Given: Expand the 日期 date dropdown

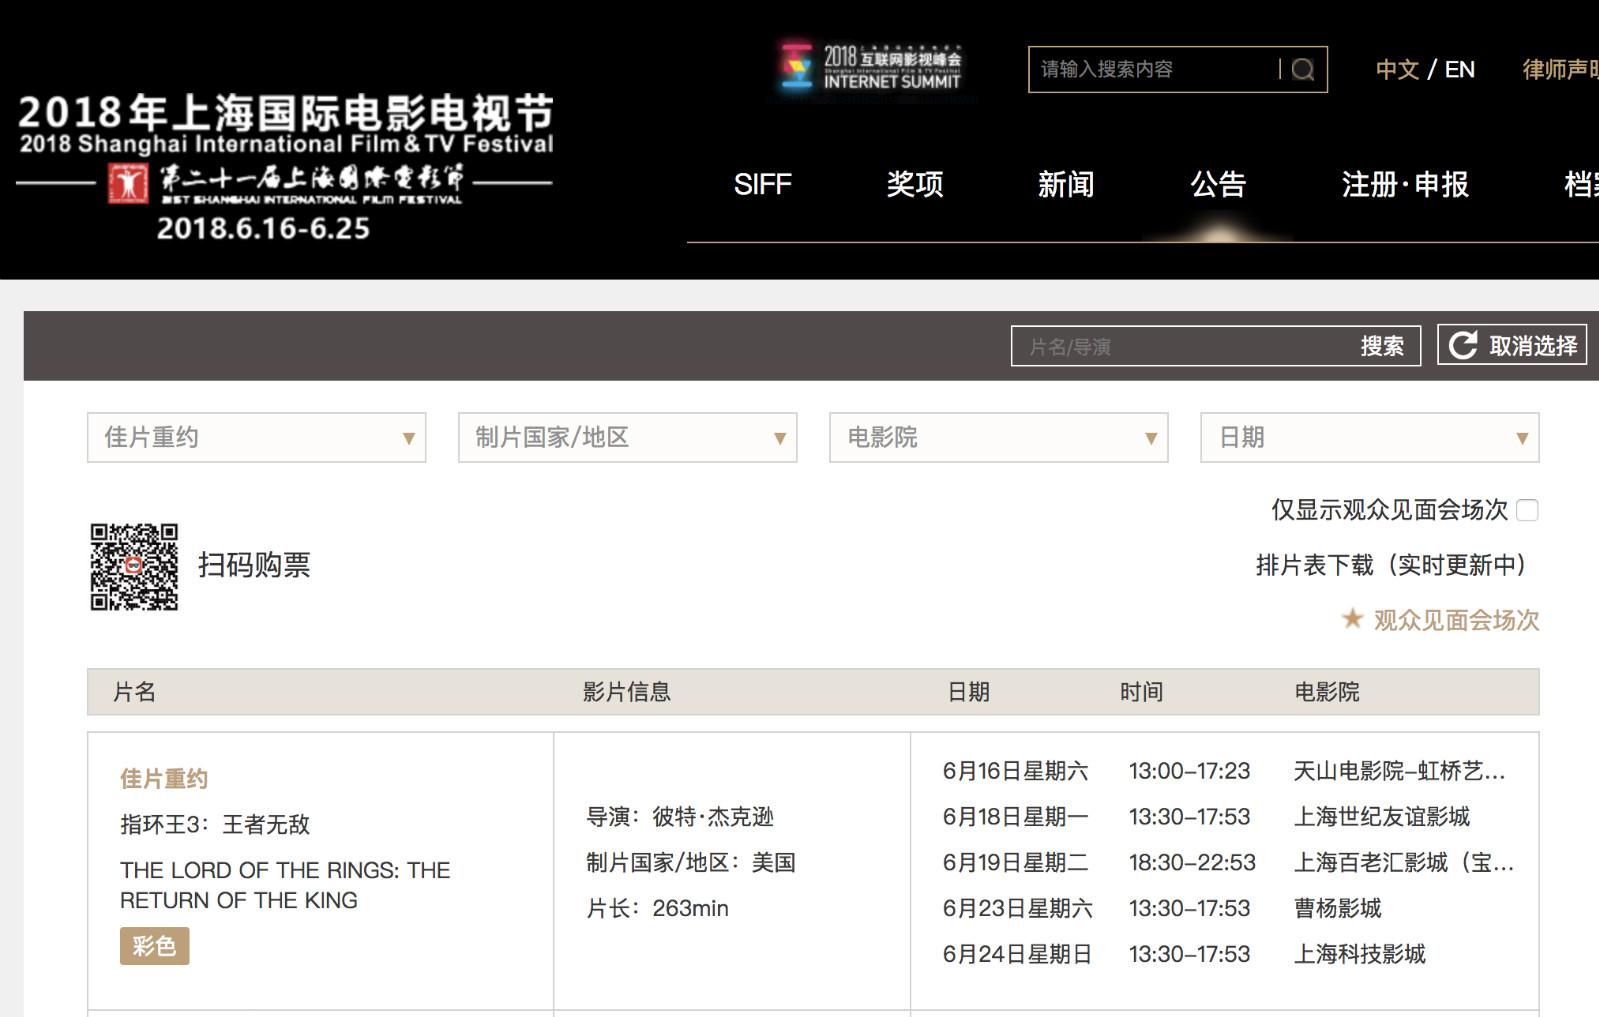Looking at the screenshot, I should 1370,437.
